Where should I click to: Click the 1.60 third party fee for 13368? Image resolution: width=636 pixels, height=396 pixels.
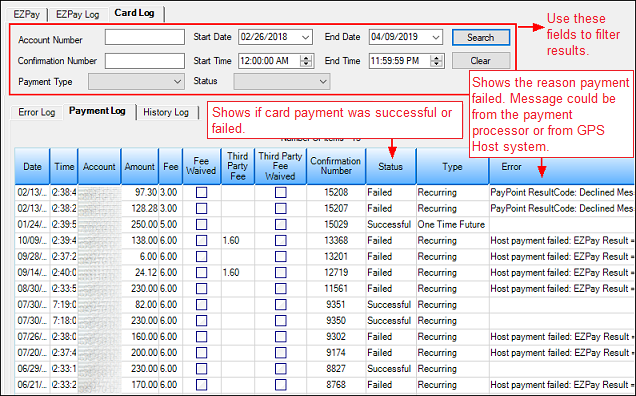pos(238,241)
